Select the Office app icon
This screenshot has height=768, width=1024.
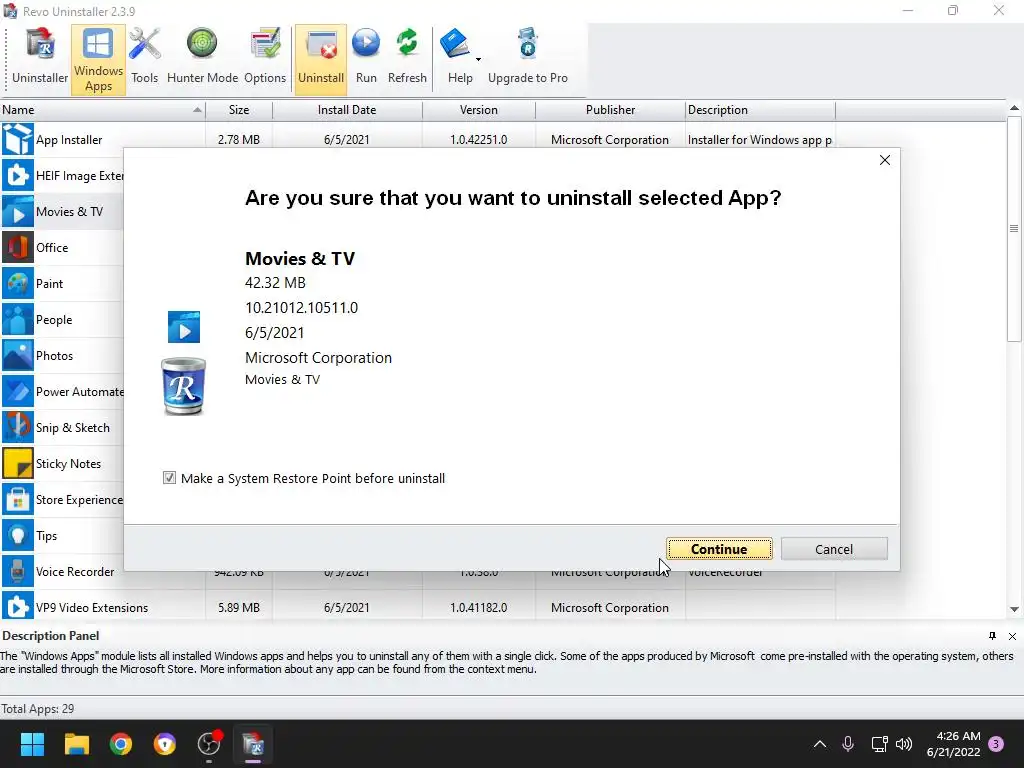(x=18, y=248)
